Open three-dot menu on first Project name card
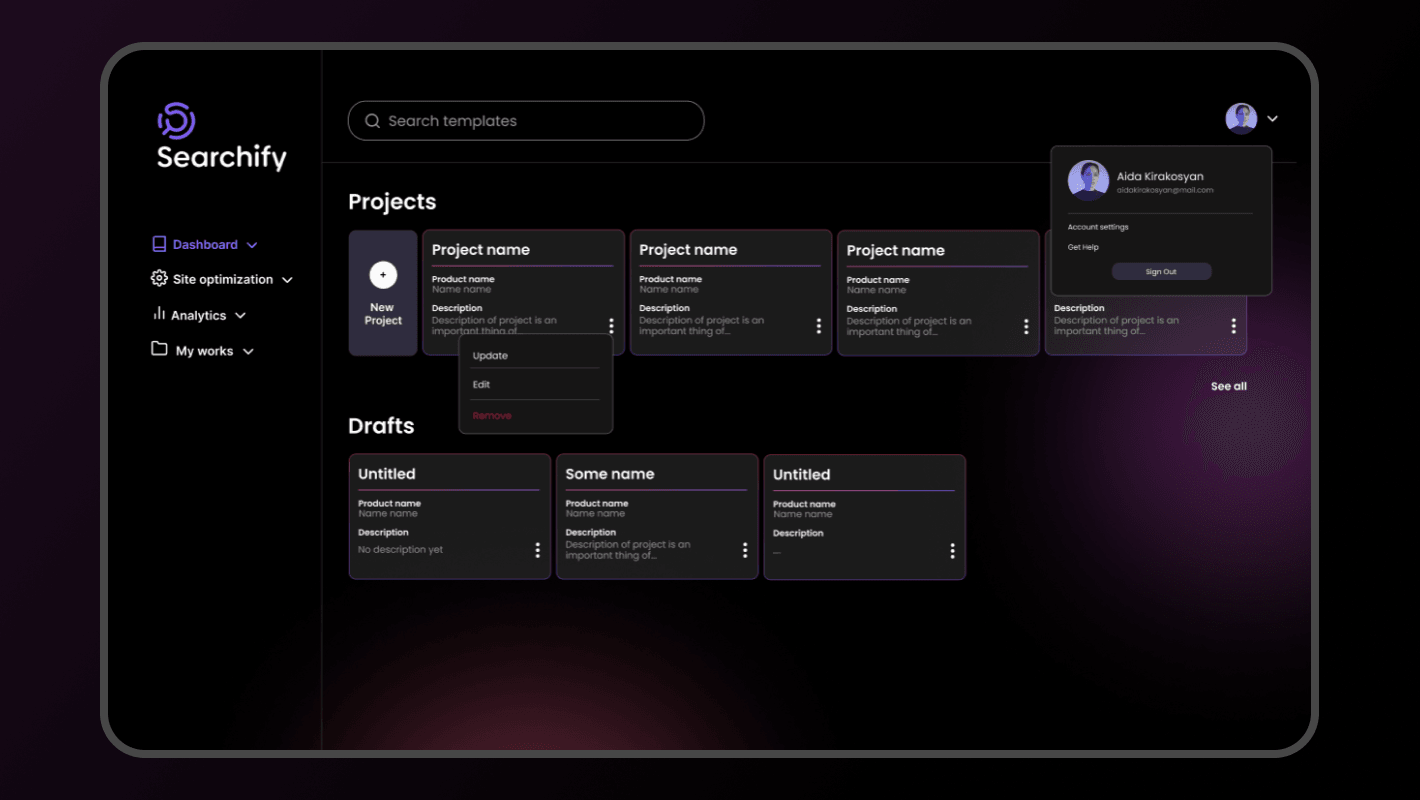1420x800 pixels. coord(611,326)
